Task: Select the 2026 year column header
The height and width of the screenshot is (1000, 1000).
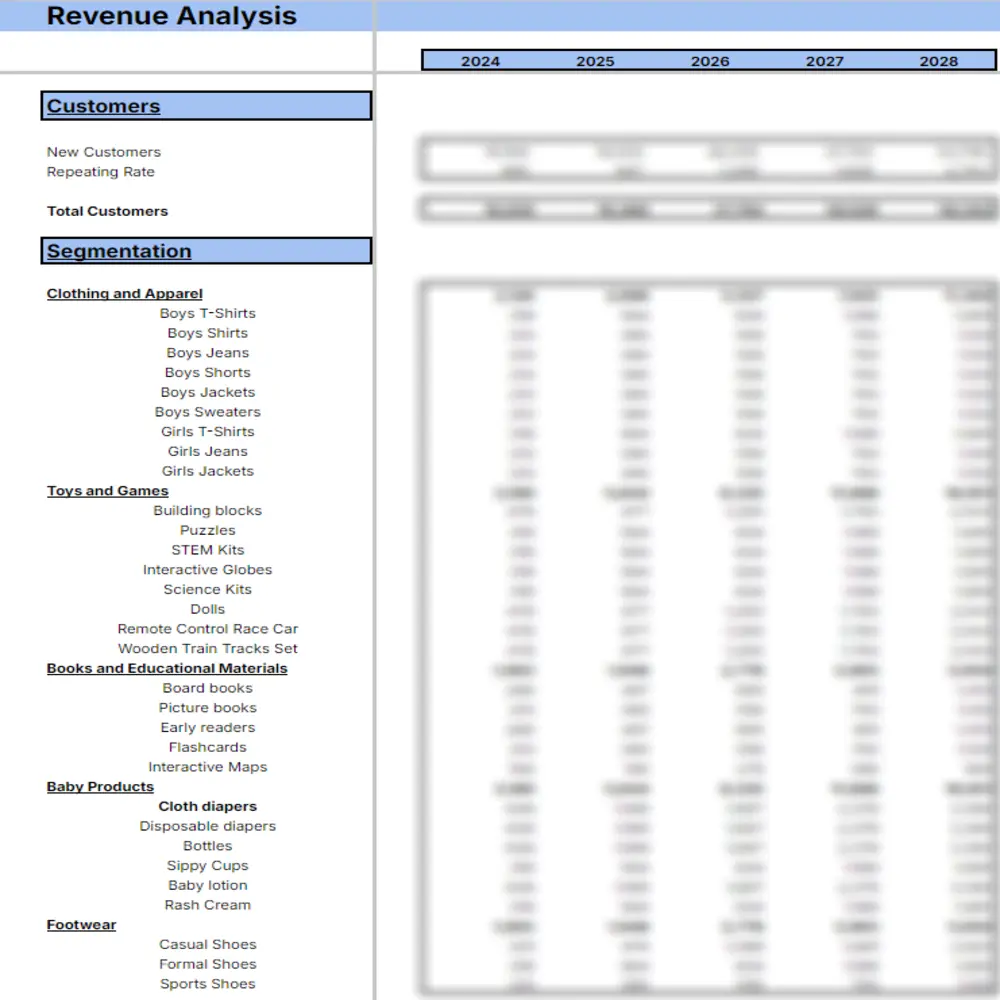Action: coord(710,61)
